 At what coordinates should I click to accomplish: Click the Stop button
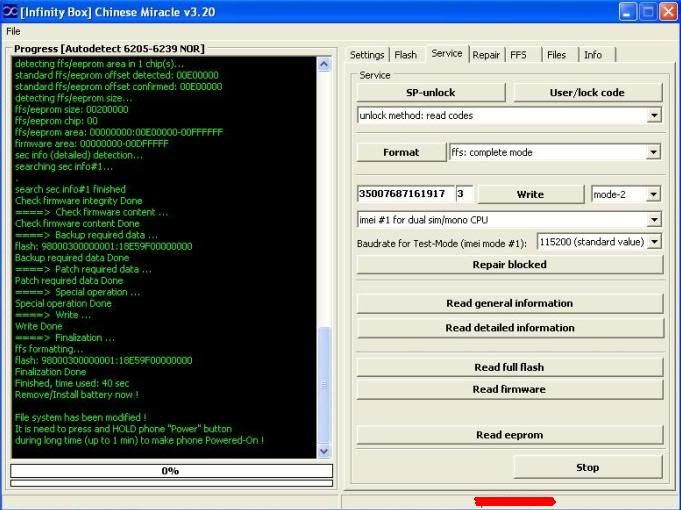click(588, 467)
